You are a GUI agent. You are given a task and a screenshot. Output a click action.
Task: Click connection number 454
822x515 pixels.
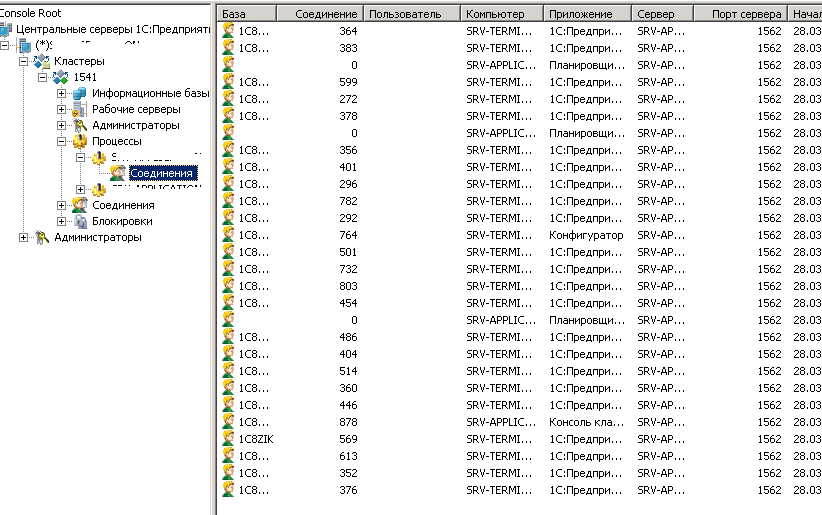coord(348,303)
